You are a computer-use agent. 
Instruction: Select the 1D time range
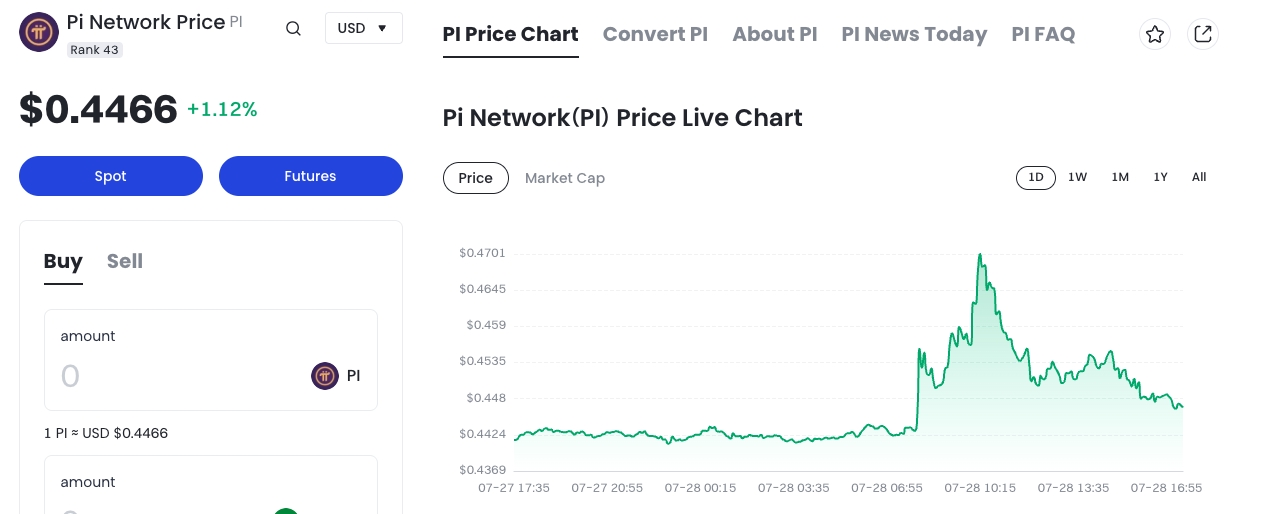1036,177
